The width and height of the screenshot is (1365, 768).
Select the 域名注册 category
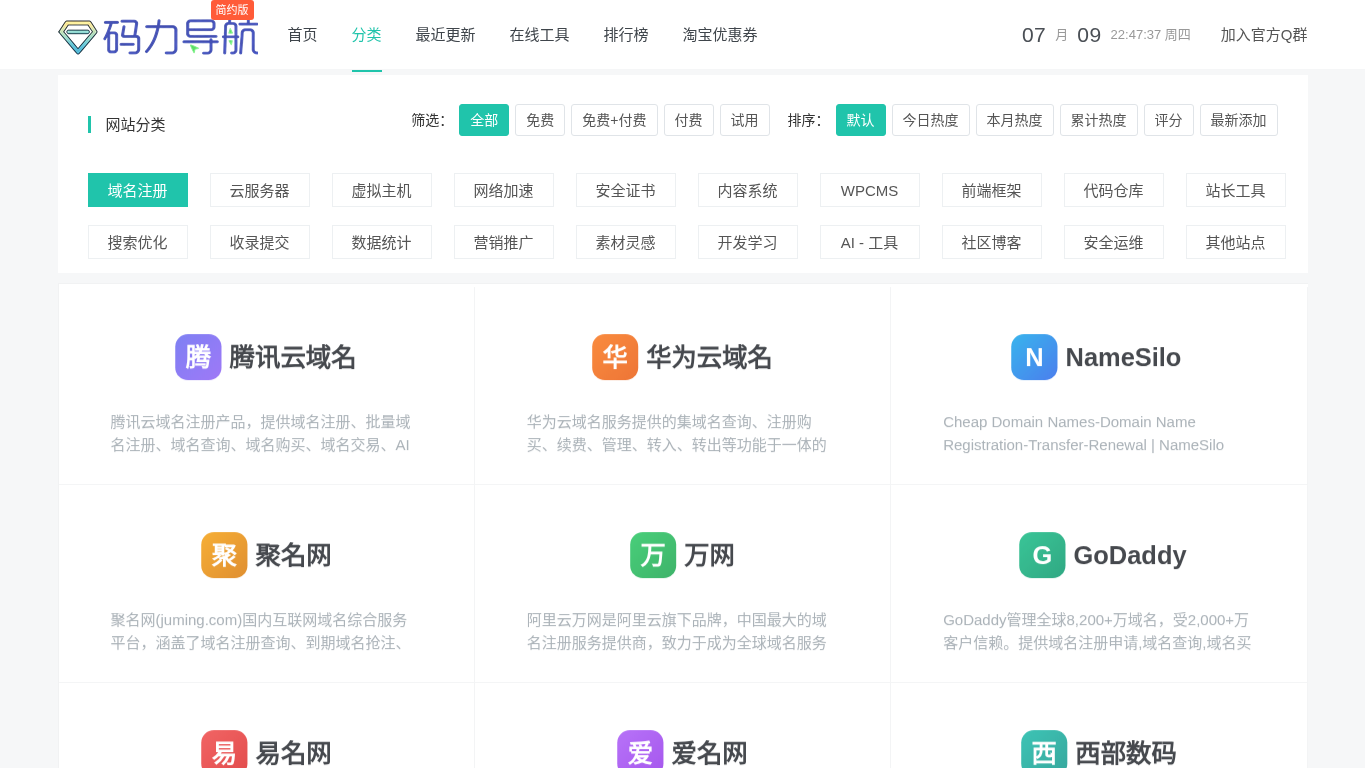click(x=138, y=190)
